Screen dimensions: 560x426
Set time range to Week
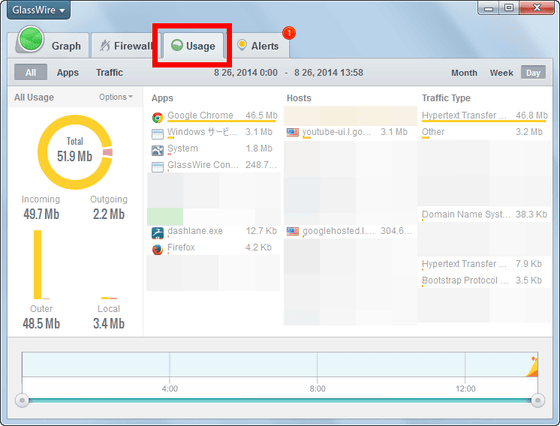501,73
